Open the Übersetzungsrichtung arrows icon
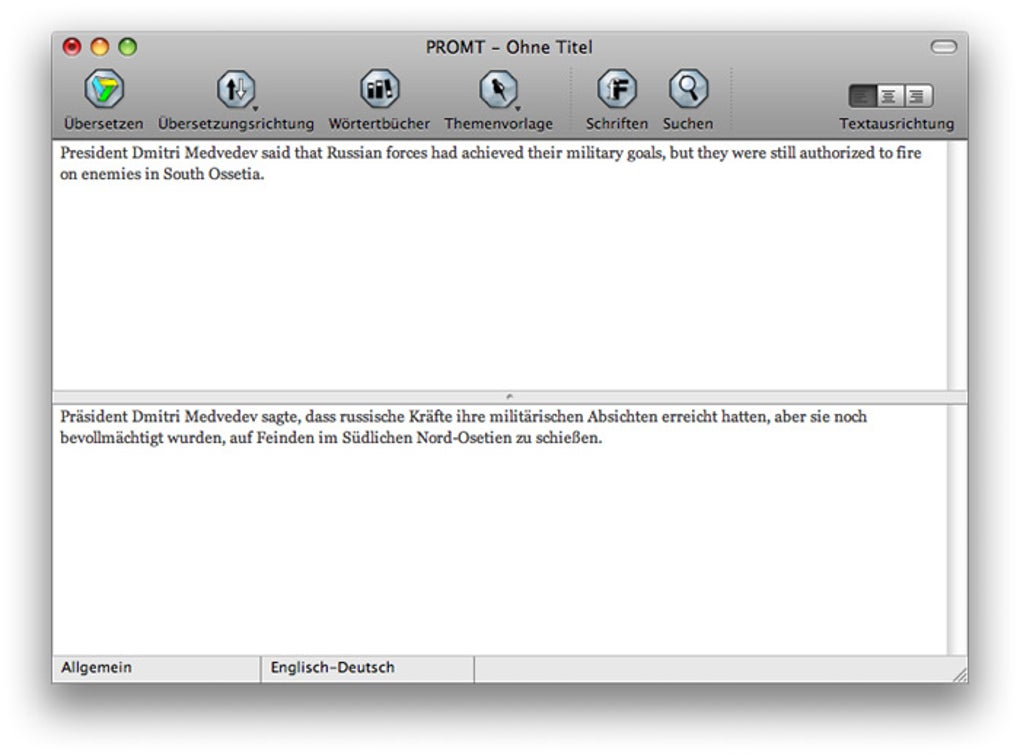This screenshot has width=1020, height=755. tap(235, 88)
